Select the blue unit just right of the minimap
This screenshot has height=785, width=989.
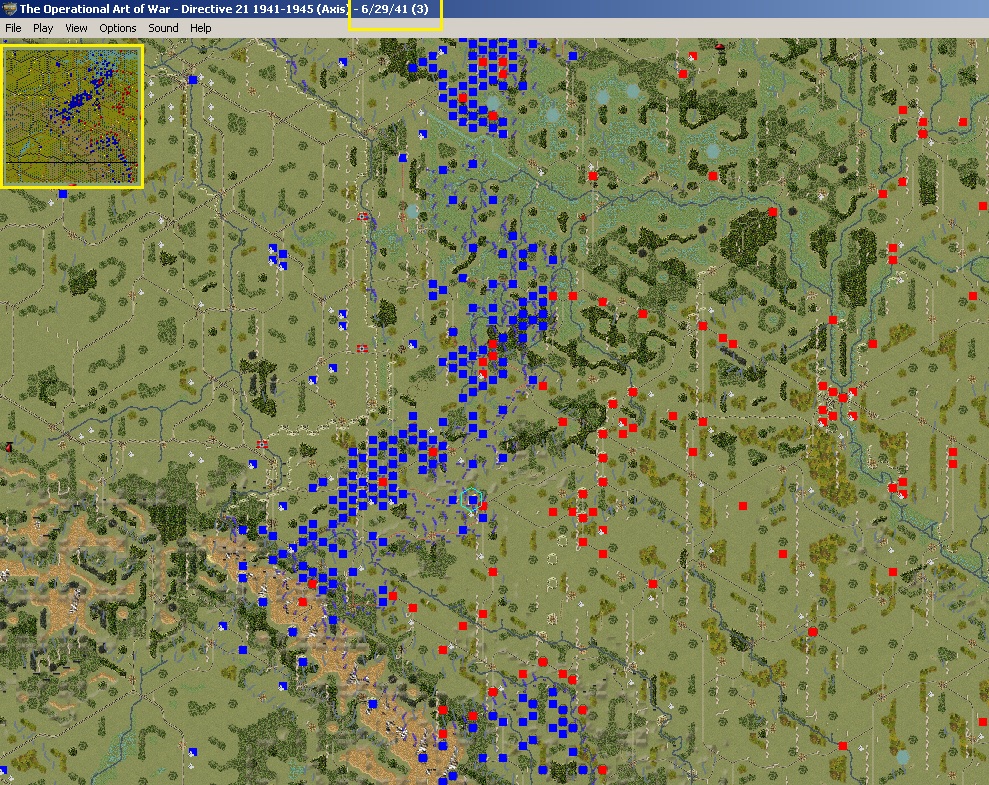tap(192, 78)
